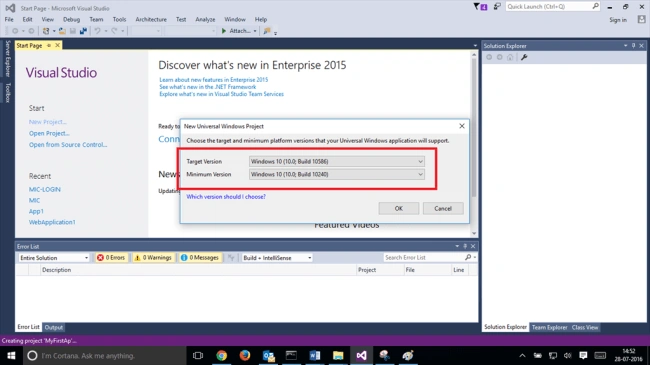Click the Home icon in Solution Explorer
650x365 pixels.
click(x=510, y=57)
